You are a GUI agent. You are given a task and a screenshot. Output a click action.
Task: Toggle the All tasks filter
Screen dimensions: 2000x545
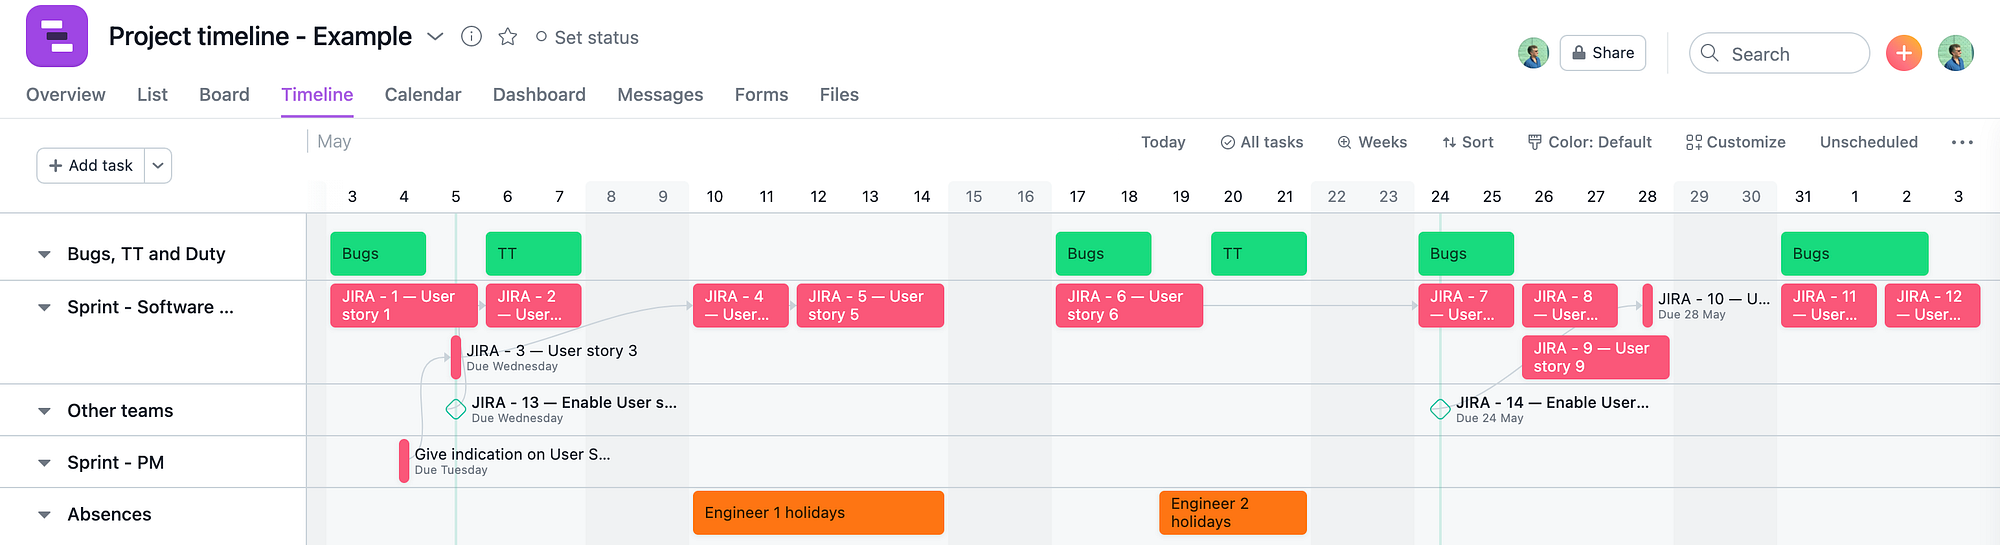(1261, 142)
